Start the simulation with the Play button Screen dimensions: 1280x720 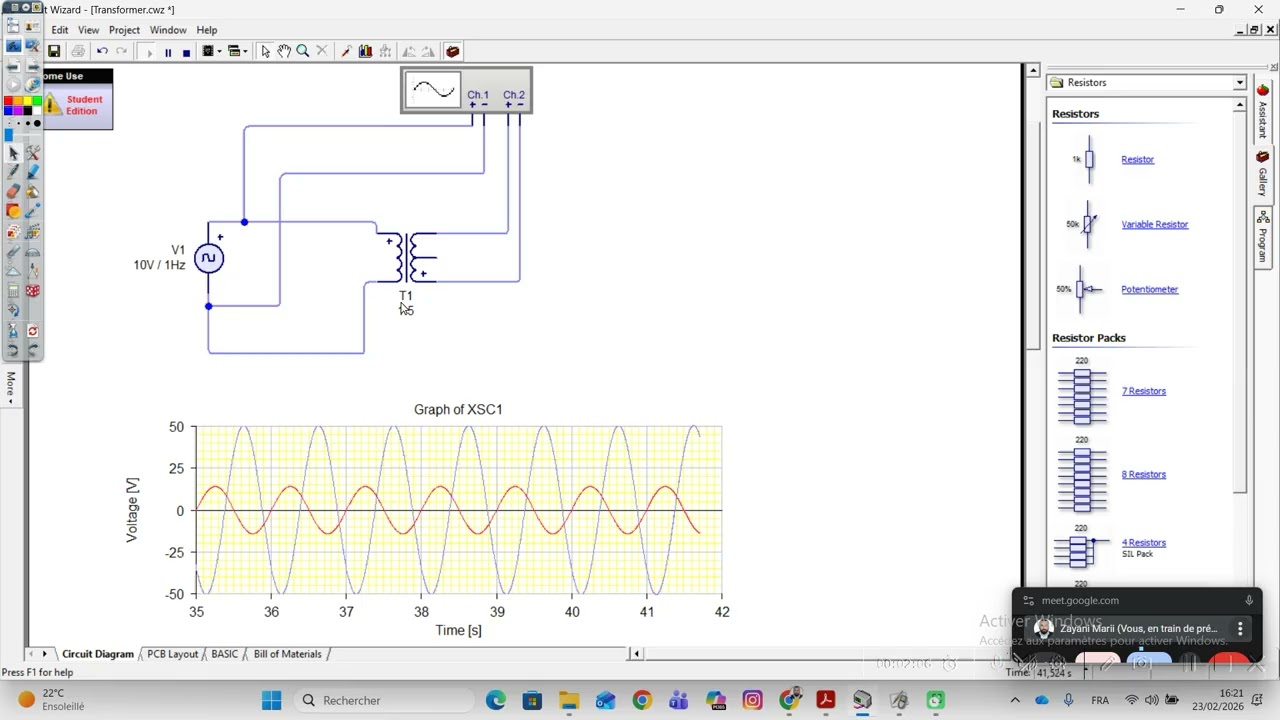click(x=150, y=52)
